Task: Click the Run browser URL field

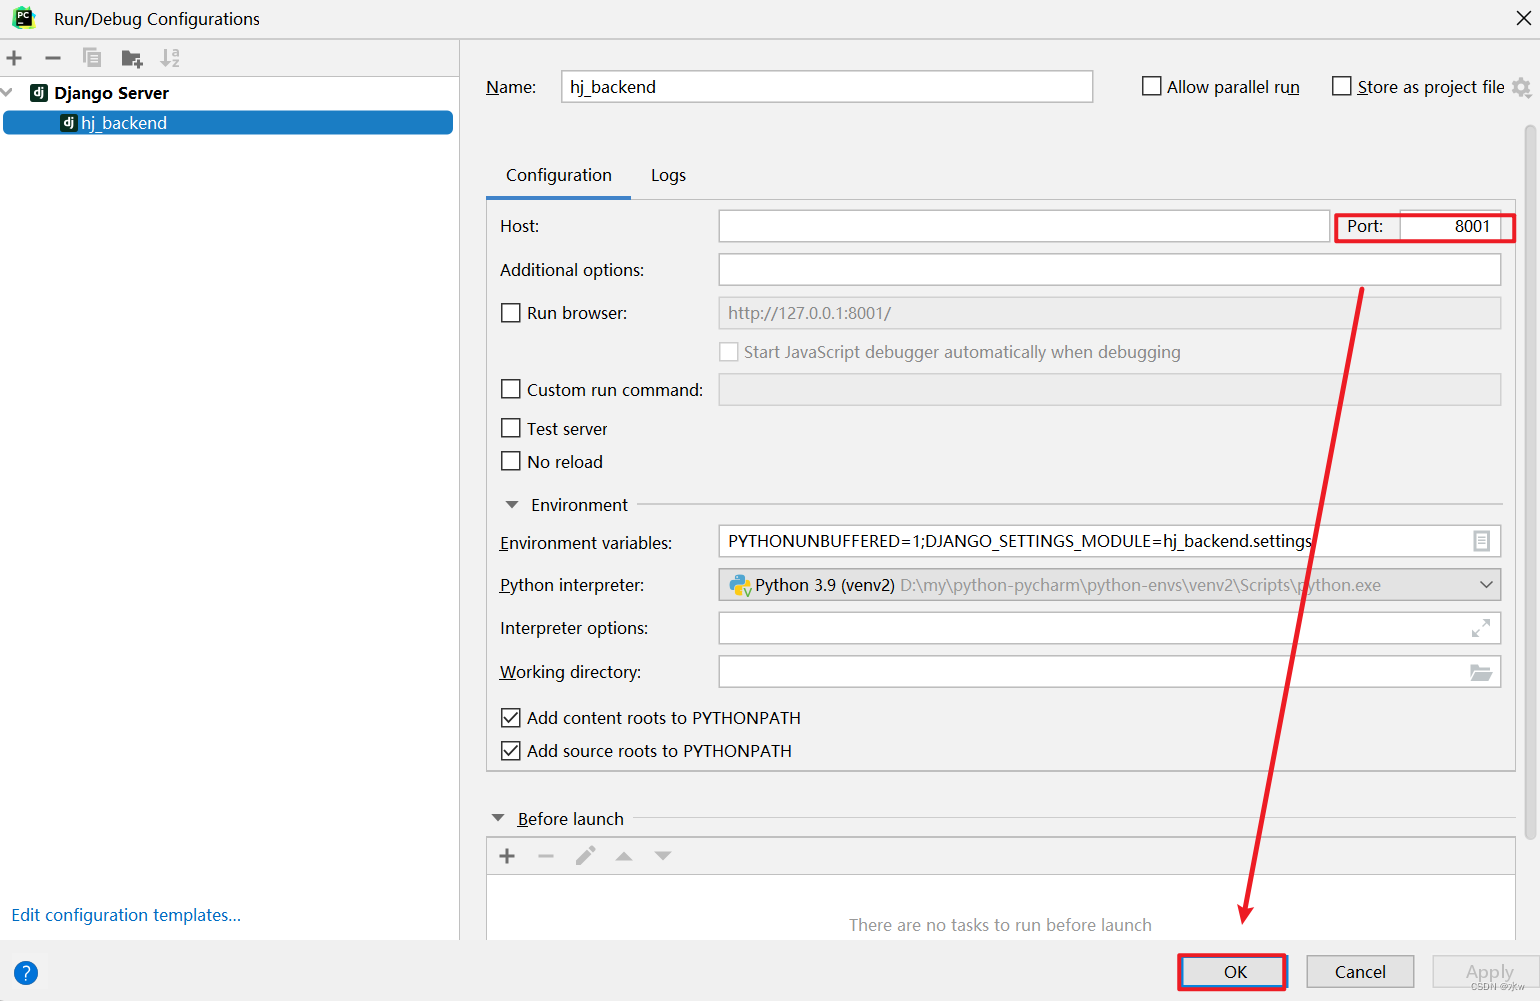Action: coord(1110,313)
